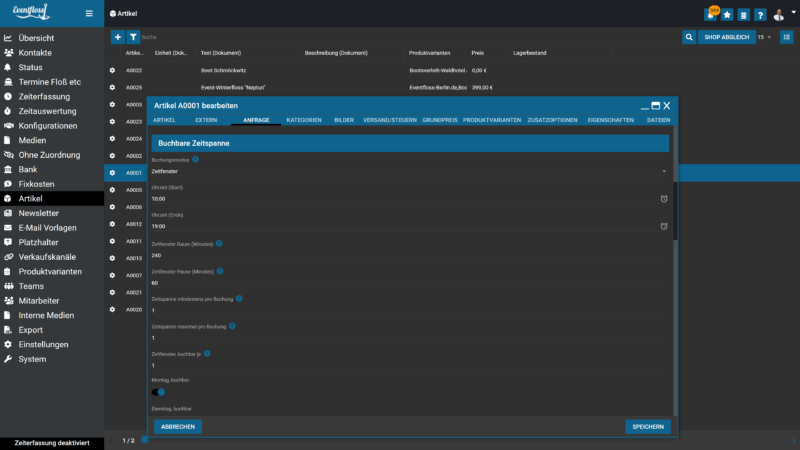
Task: Click the search magnifier button
Action: [x=689, y=37]
